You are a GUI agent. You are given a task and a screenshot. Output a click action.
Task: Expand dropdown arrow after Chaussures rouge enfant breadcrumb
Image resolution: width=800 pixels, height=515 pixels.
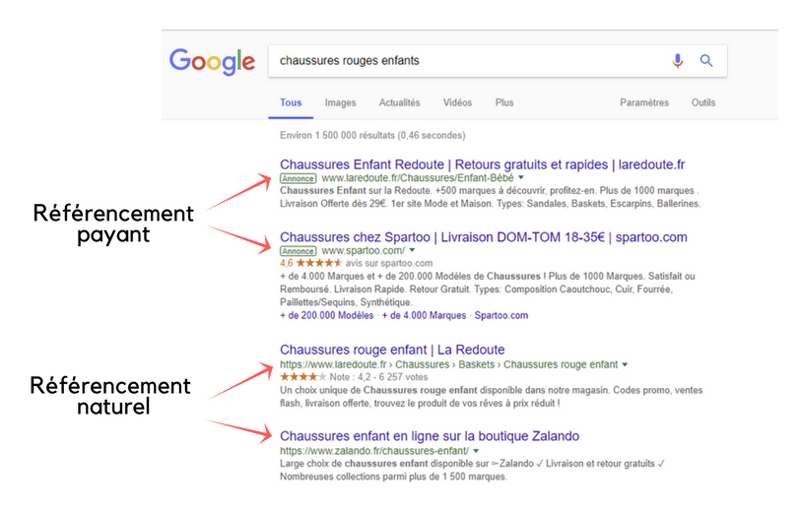coord(625,364)
